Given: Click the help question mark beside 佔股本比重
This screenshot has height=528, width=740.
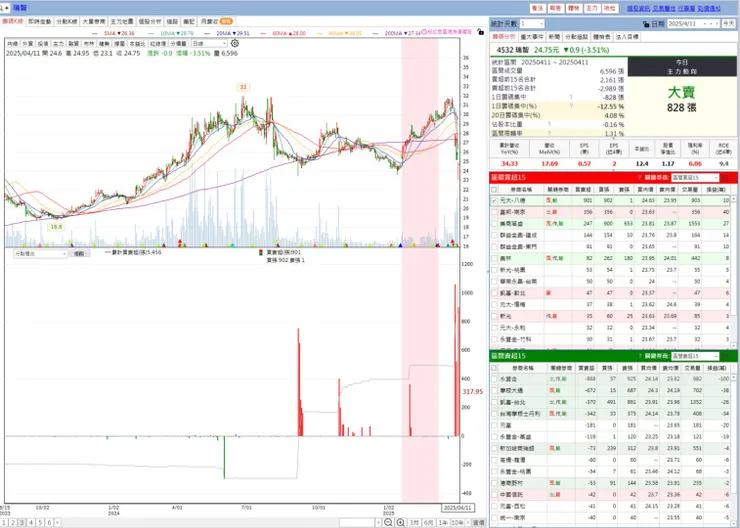Looking at the screenshot, I should coord(549,125).
